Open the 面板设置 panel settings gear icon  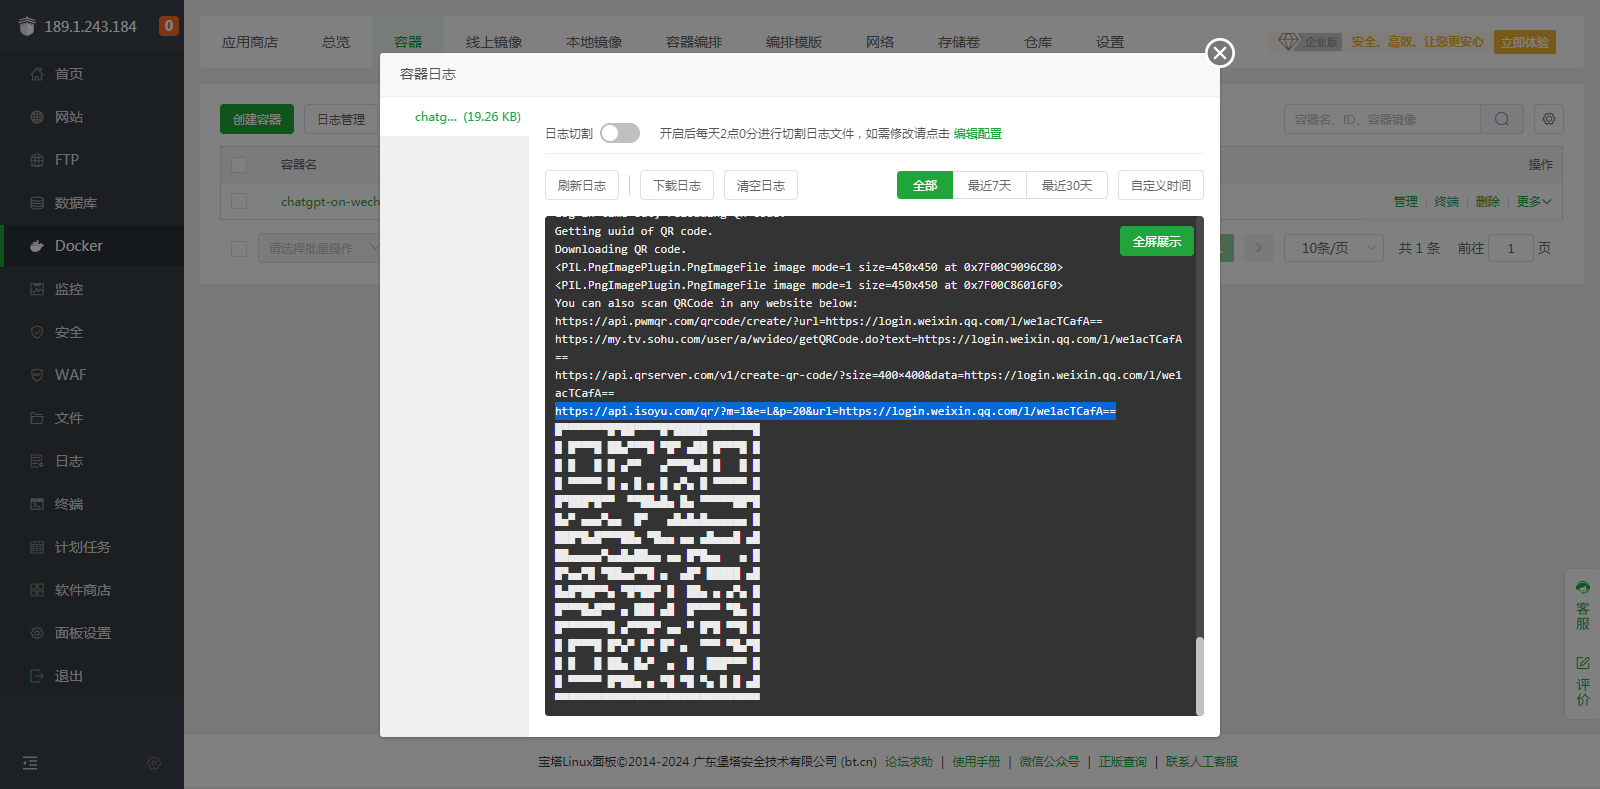pyautogui.click(x=37, y=633)
